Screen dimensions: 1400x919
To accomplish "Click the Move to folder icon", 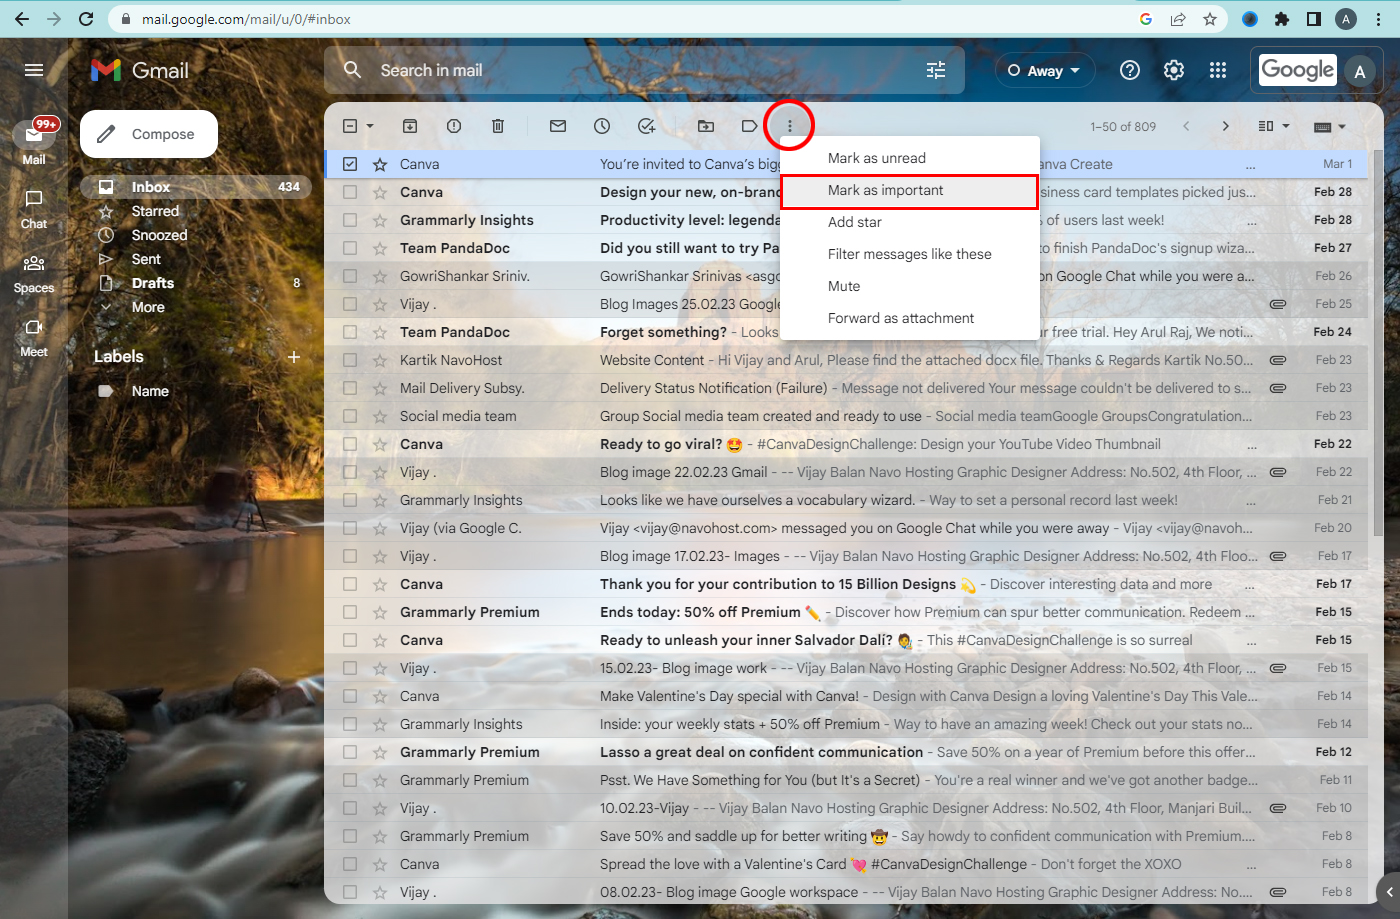I will 706,126.
